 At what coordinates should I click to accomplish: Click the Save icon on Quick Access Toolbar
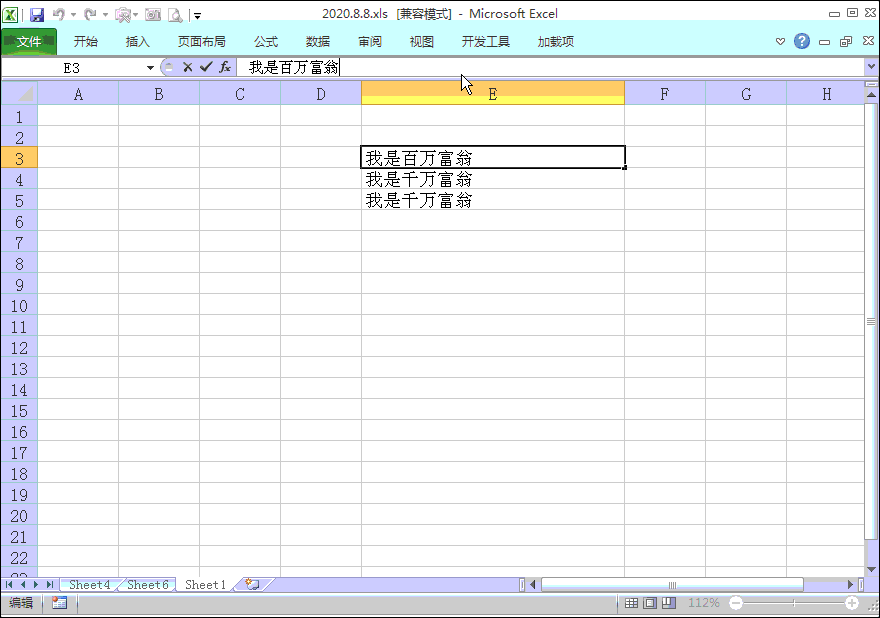pos(37,15)
